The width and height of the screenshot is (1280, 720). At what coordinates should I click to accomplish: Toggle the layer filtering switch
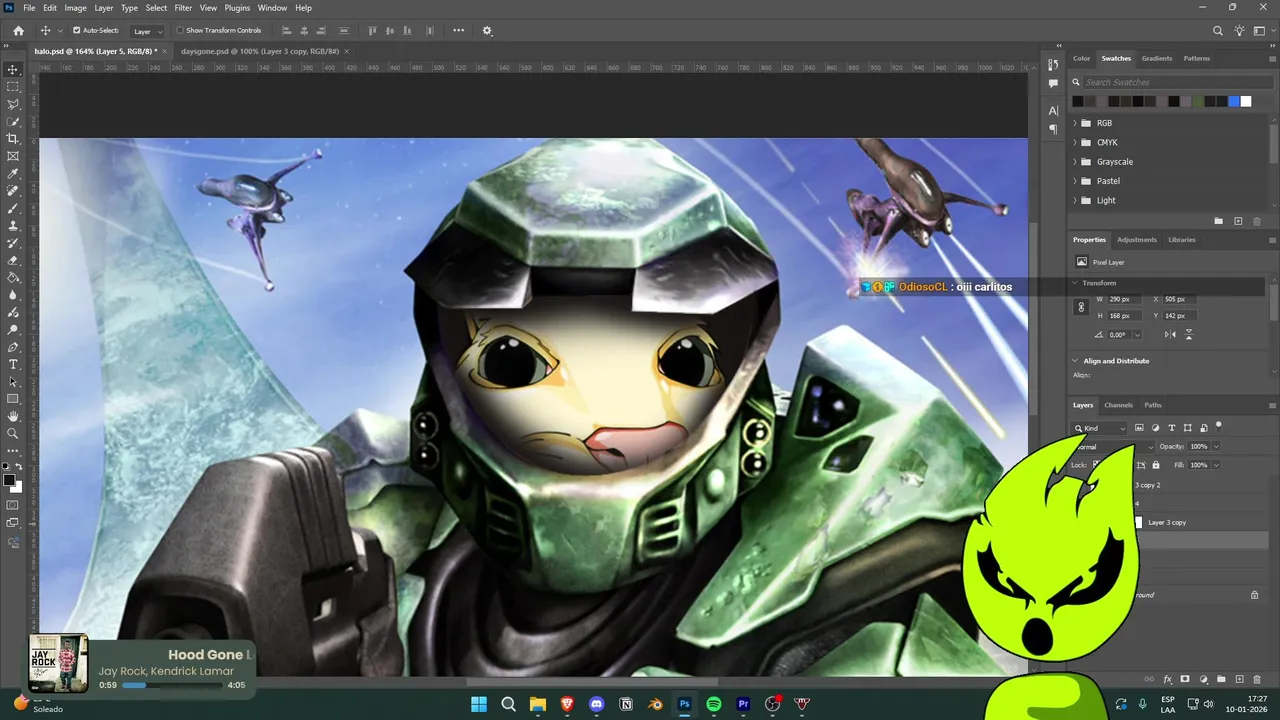click(x=1219, y=426)
